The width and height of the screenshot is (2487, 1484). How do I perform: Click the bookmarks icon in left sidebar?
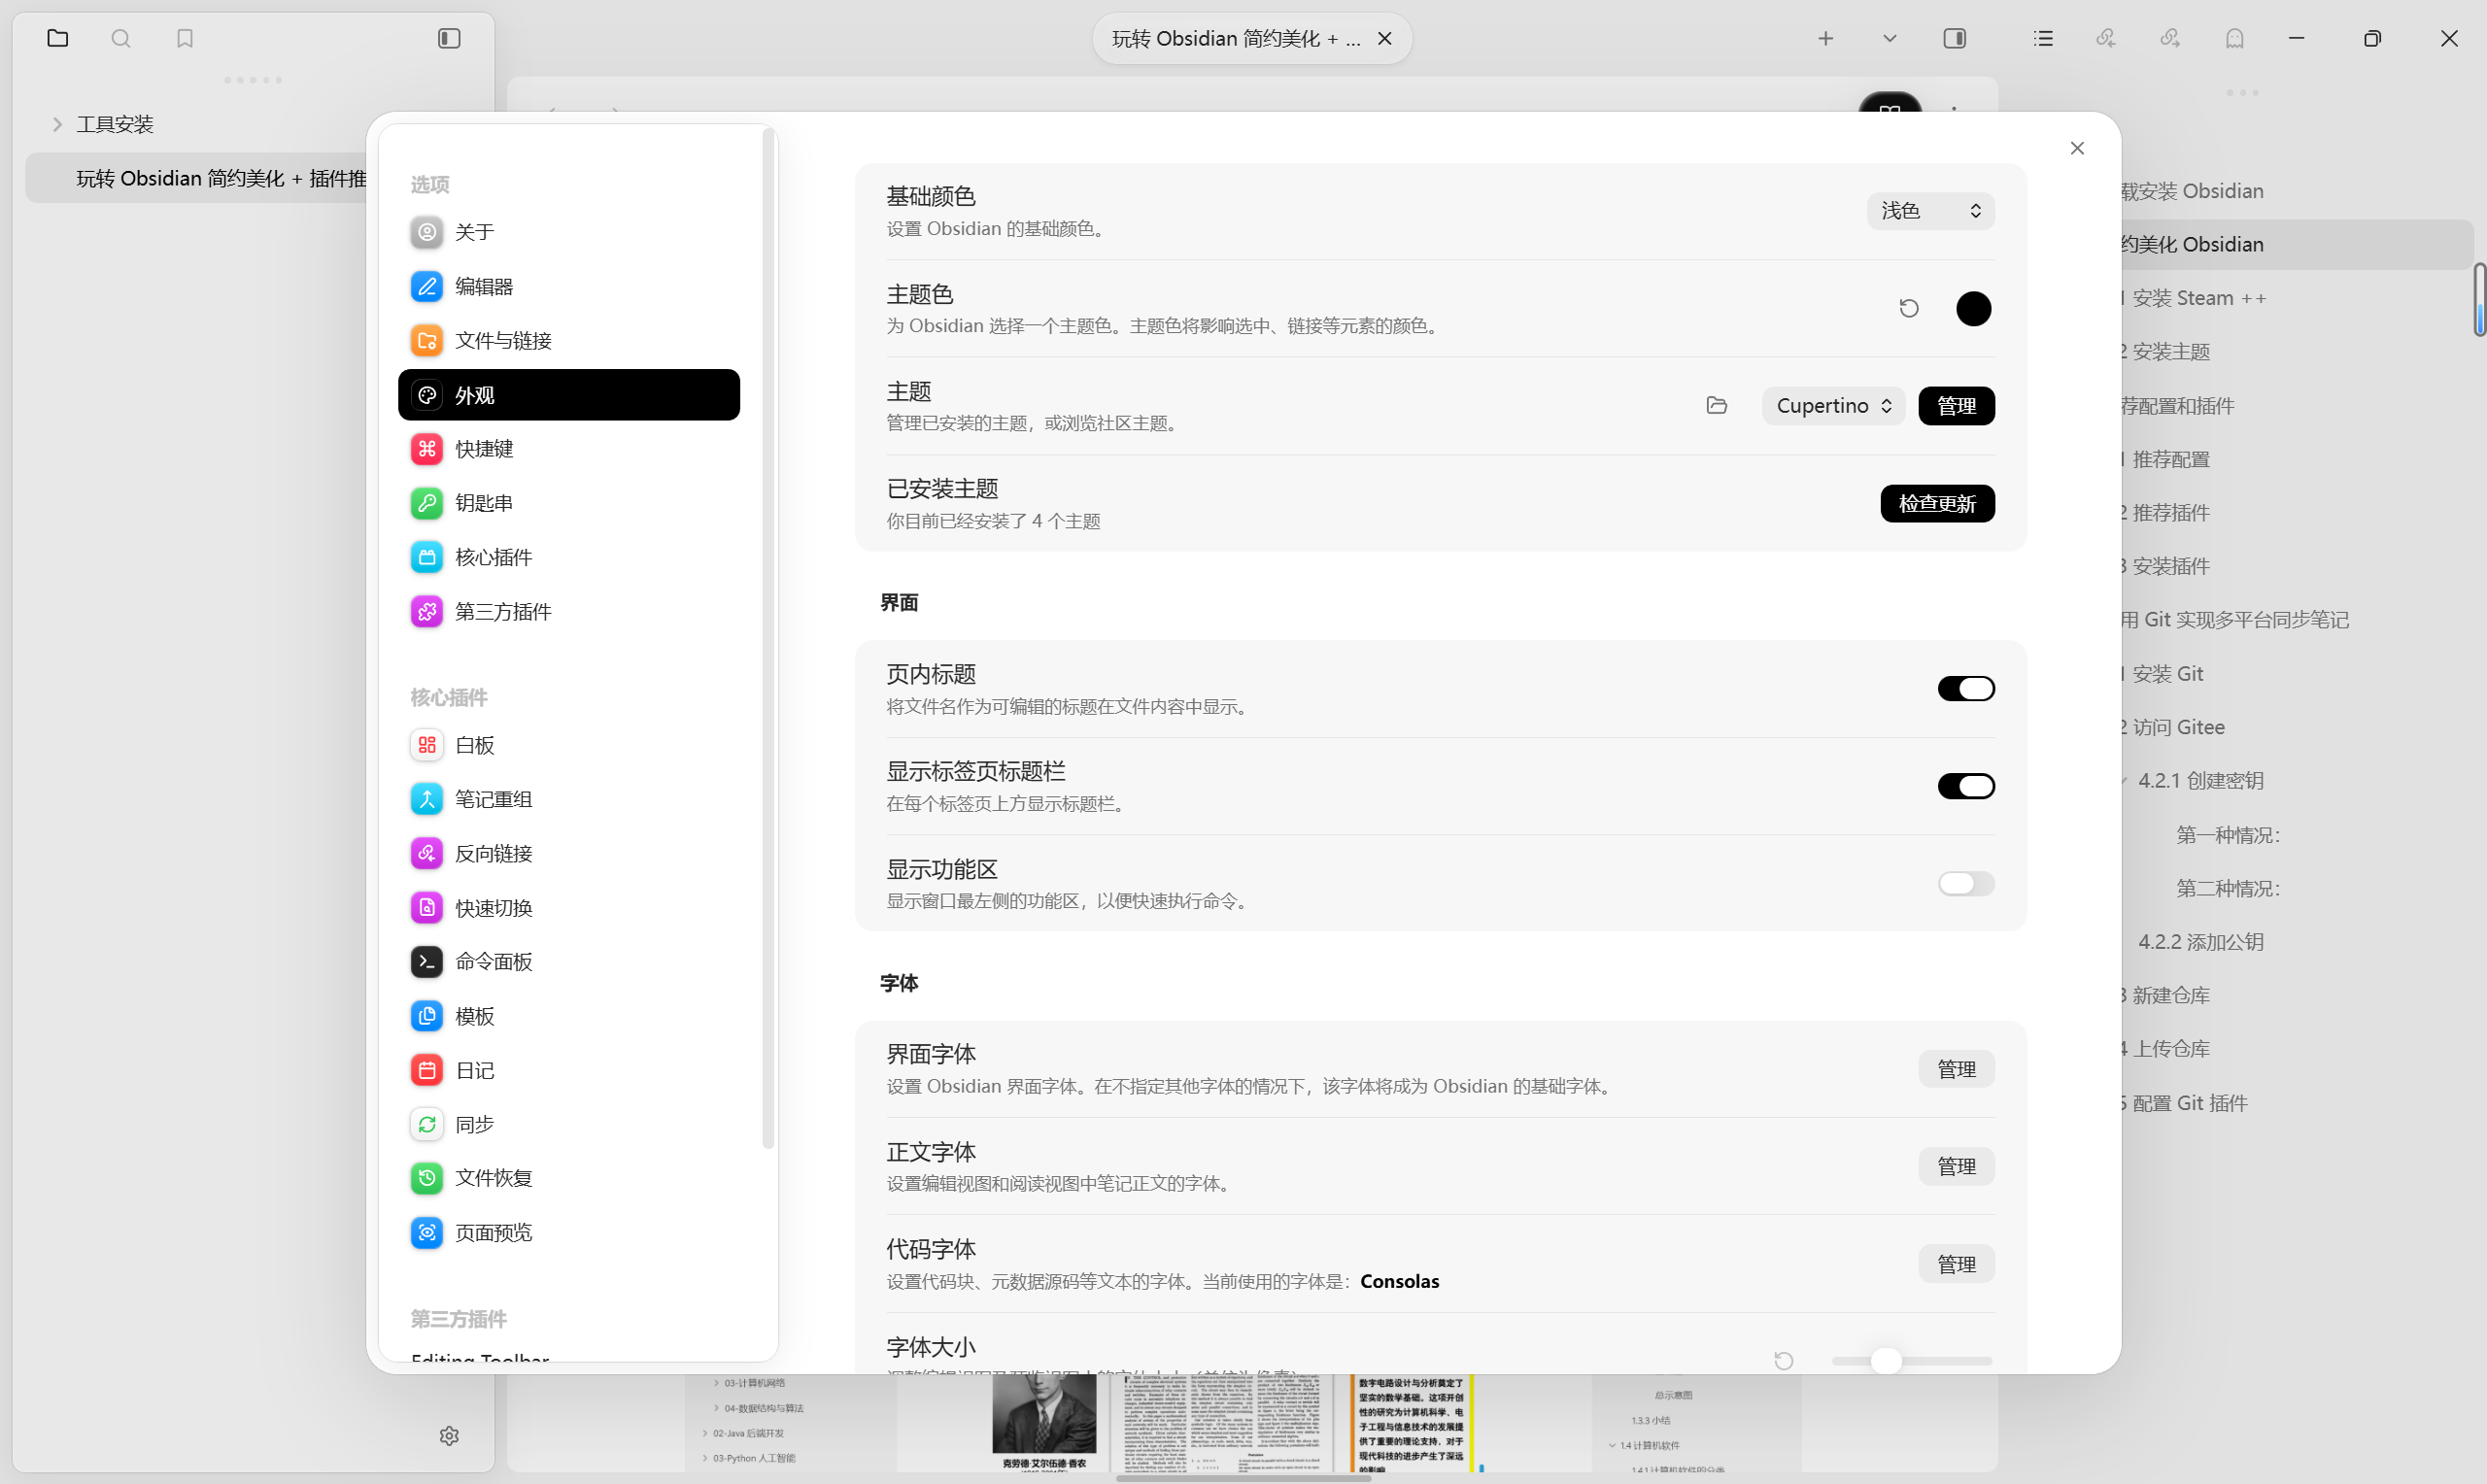click(x=185, y=38)
